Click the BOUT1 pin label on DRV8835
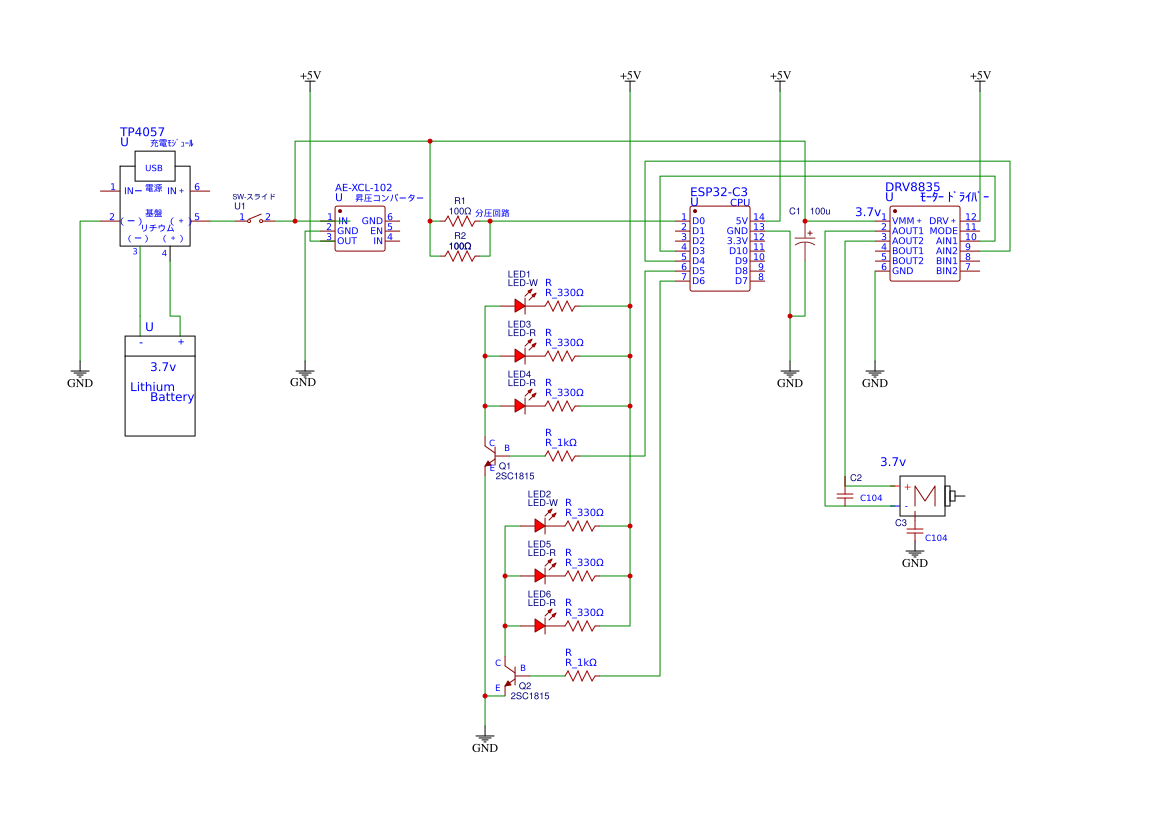This screenshot has height=827, width=1169. point(908,251)
